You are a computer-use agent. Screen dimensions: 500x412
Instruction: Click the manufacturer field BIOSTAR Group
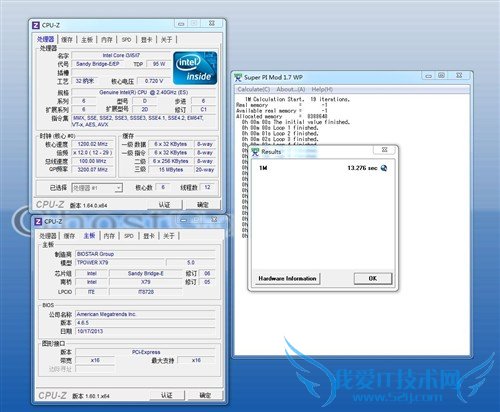145,254
